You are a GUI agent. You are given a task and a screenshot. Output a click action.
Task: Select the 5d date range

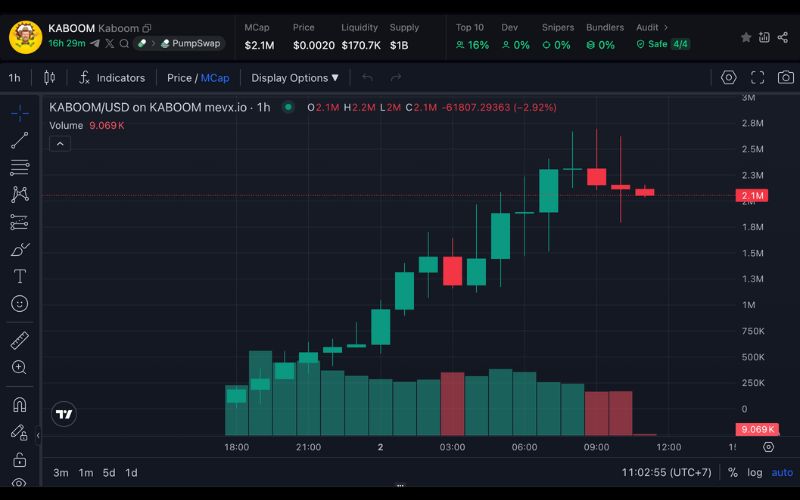coord(109,473)
